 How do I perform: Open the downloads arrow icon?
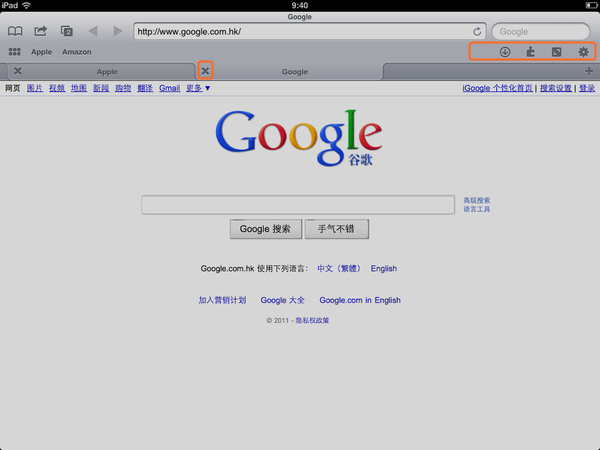click(x=505, y=52)
